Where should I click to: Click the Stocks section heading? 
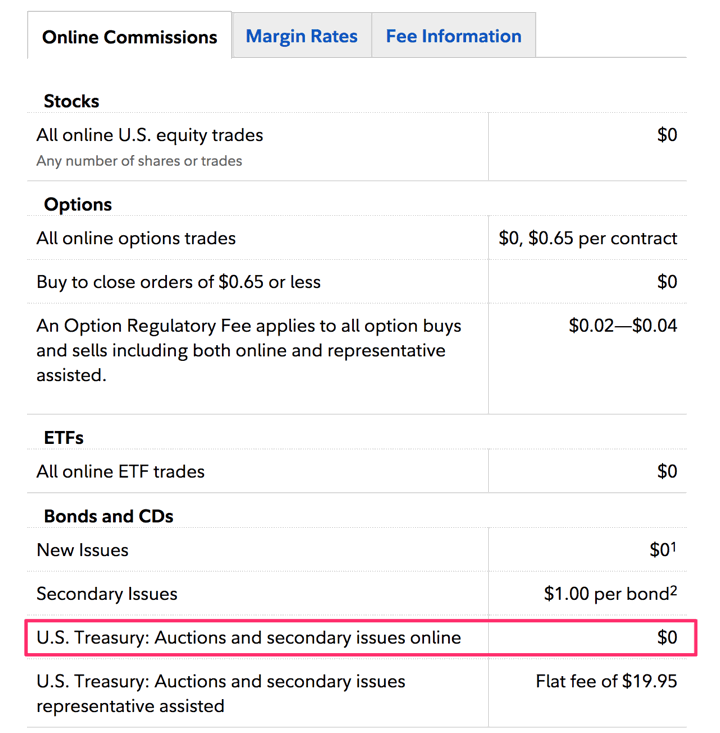coord(71,101)
